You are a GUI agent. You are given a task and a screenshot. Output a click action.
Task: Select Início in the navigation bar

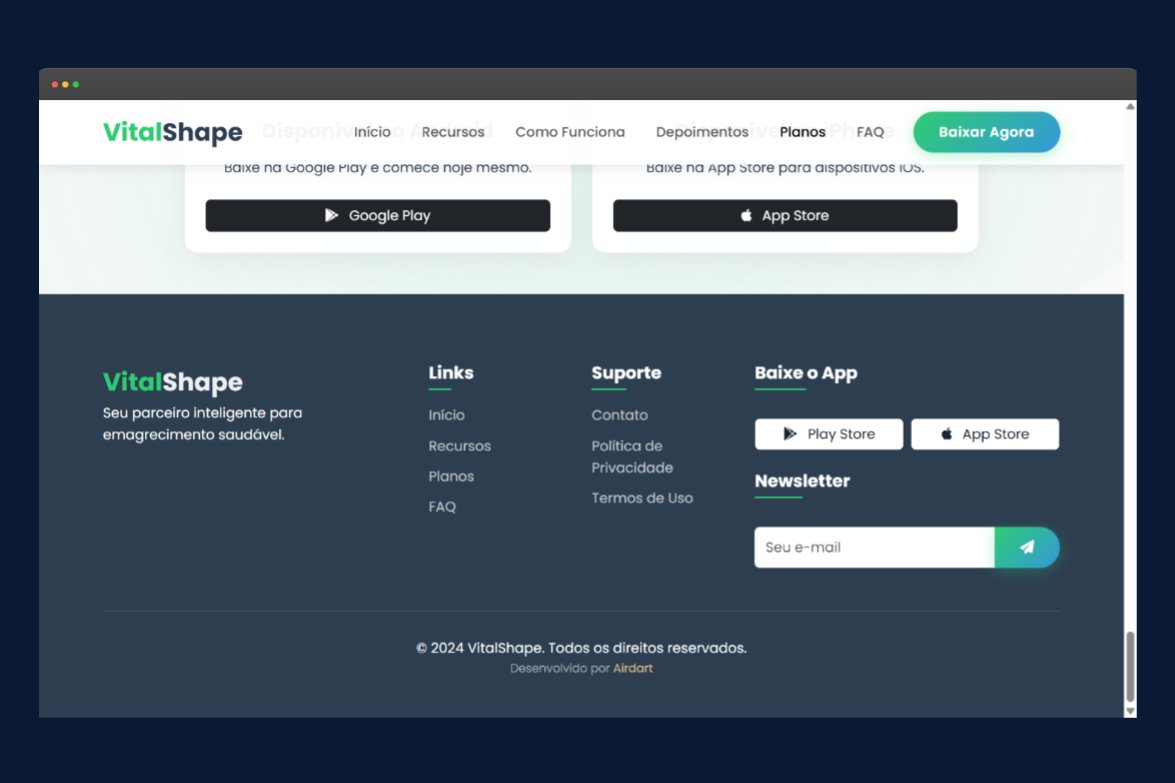point(372,131)
